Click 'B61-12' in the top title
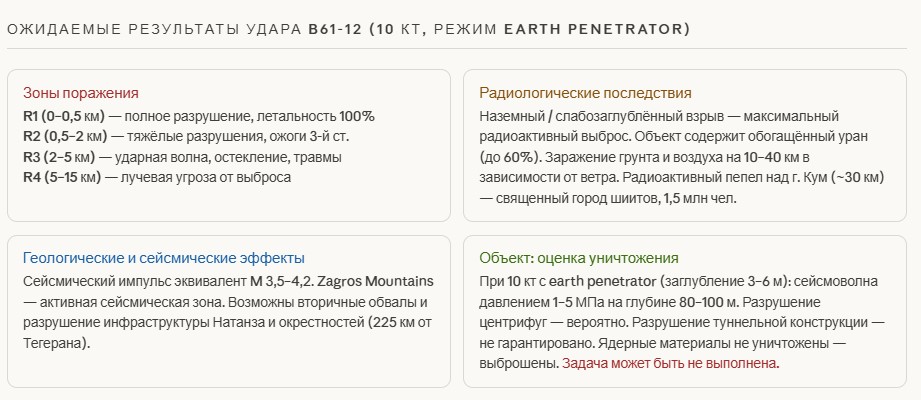The image size is (921, 400). [335, 29]
